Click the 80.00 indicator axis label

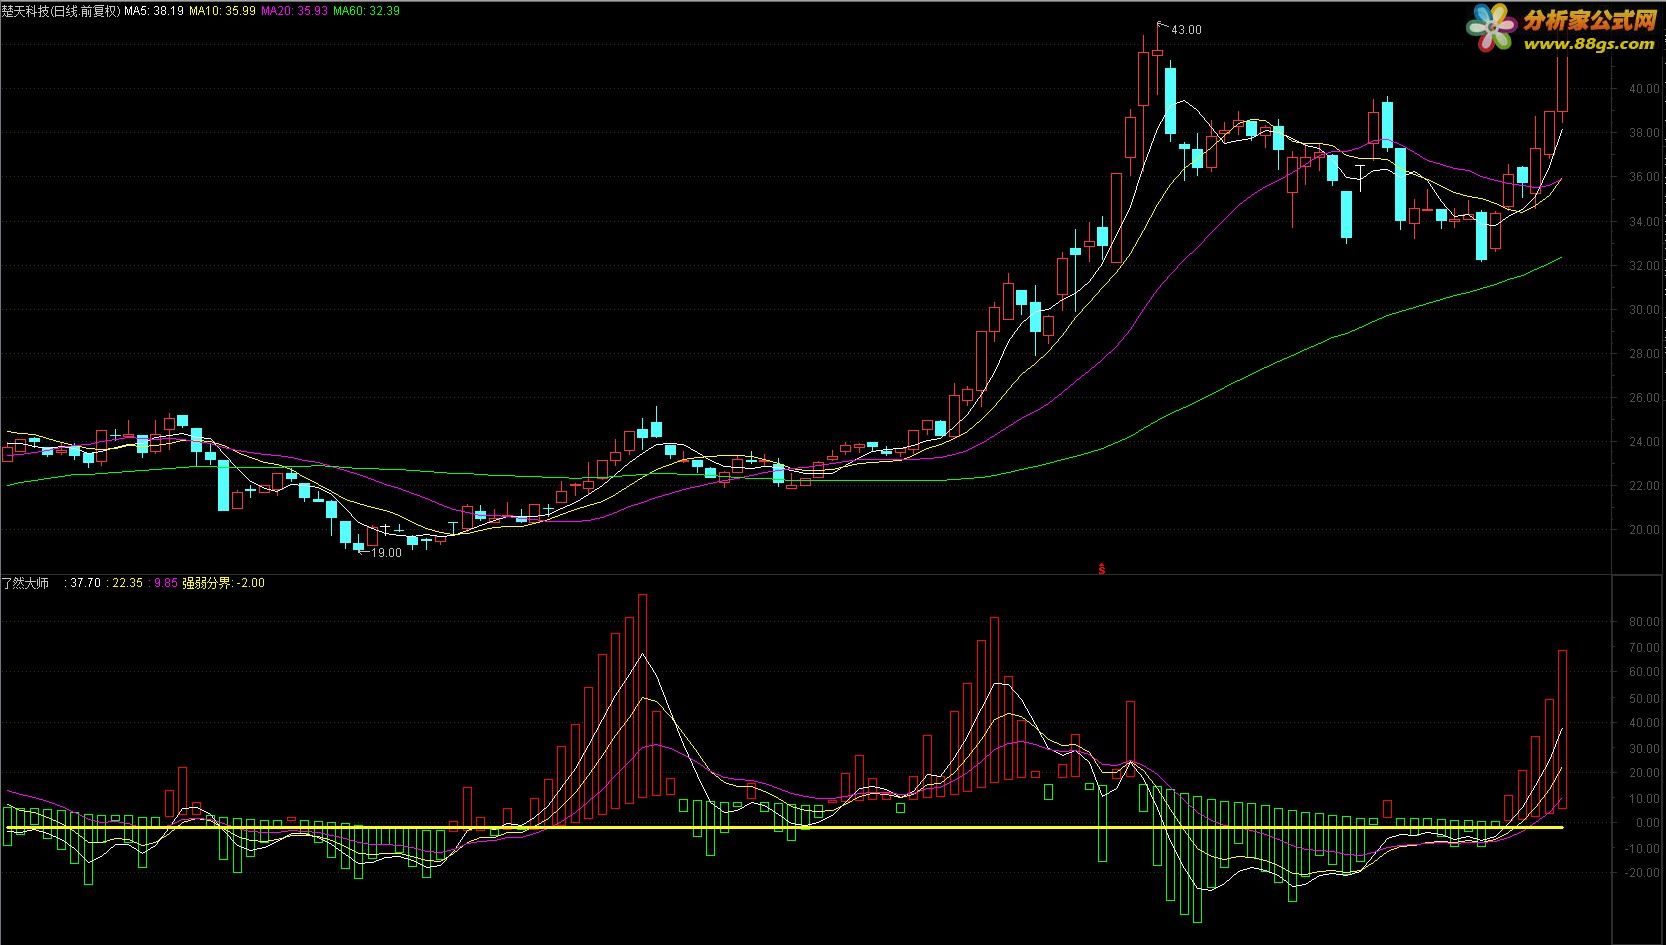1644,622
